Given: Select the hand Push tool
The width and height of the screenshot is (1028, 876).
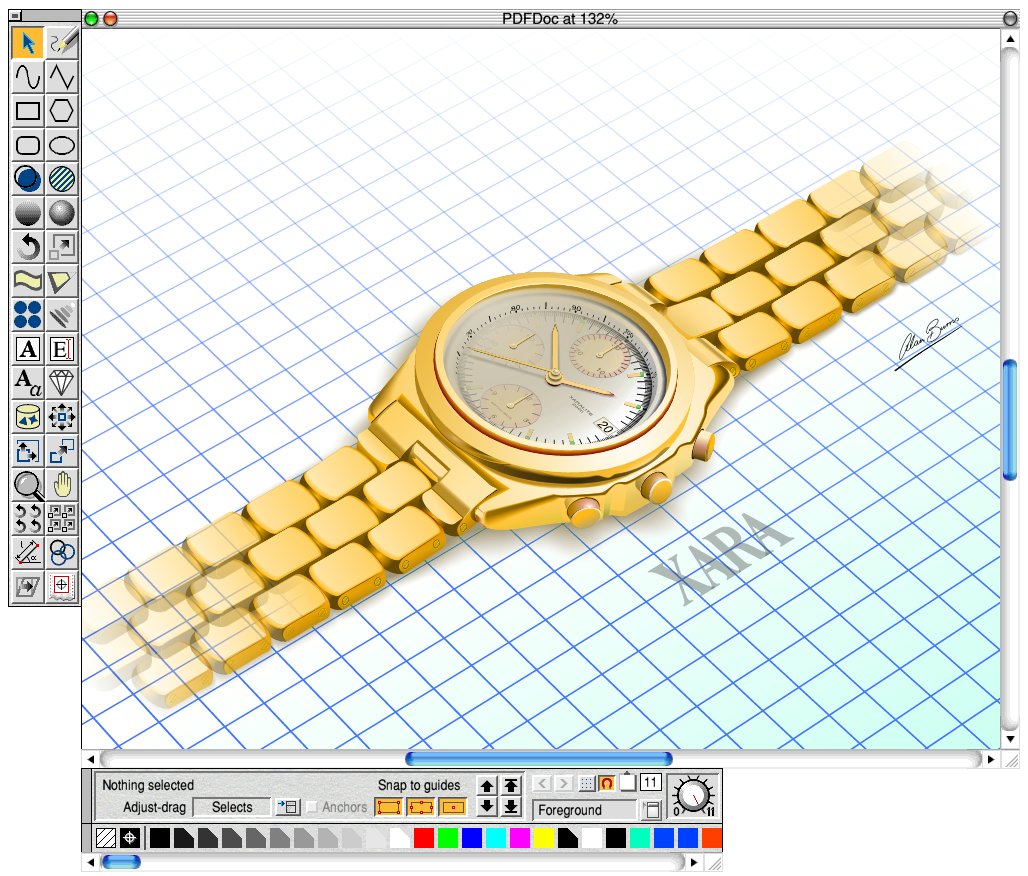Looking at the screenshot, I should [x=63, y=486].
